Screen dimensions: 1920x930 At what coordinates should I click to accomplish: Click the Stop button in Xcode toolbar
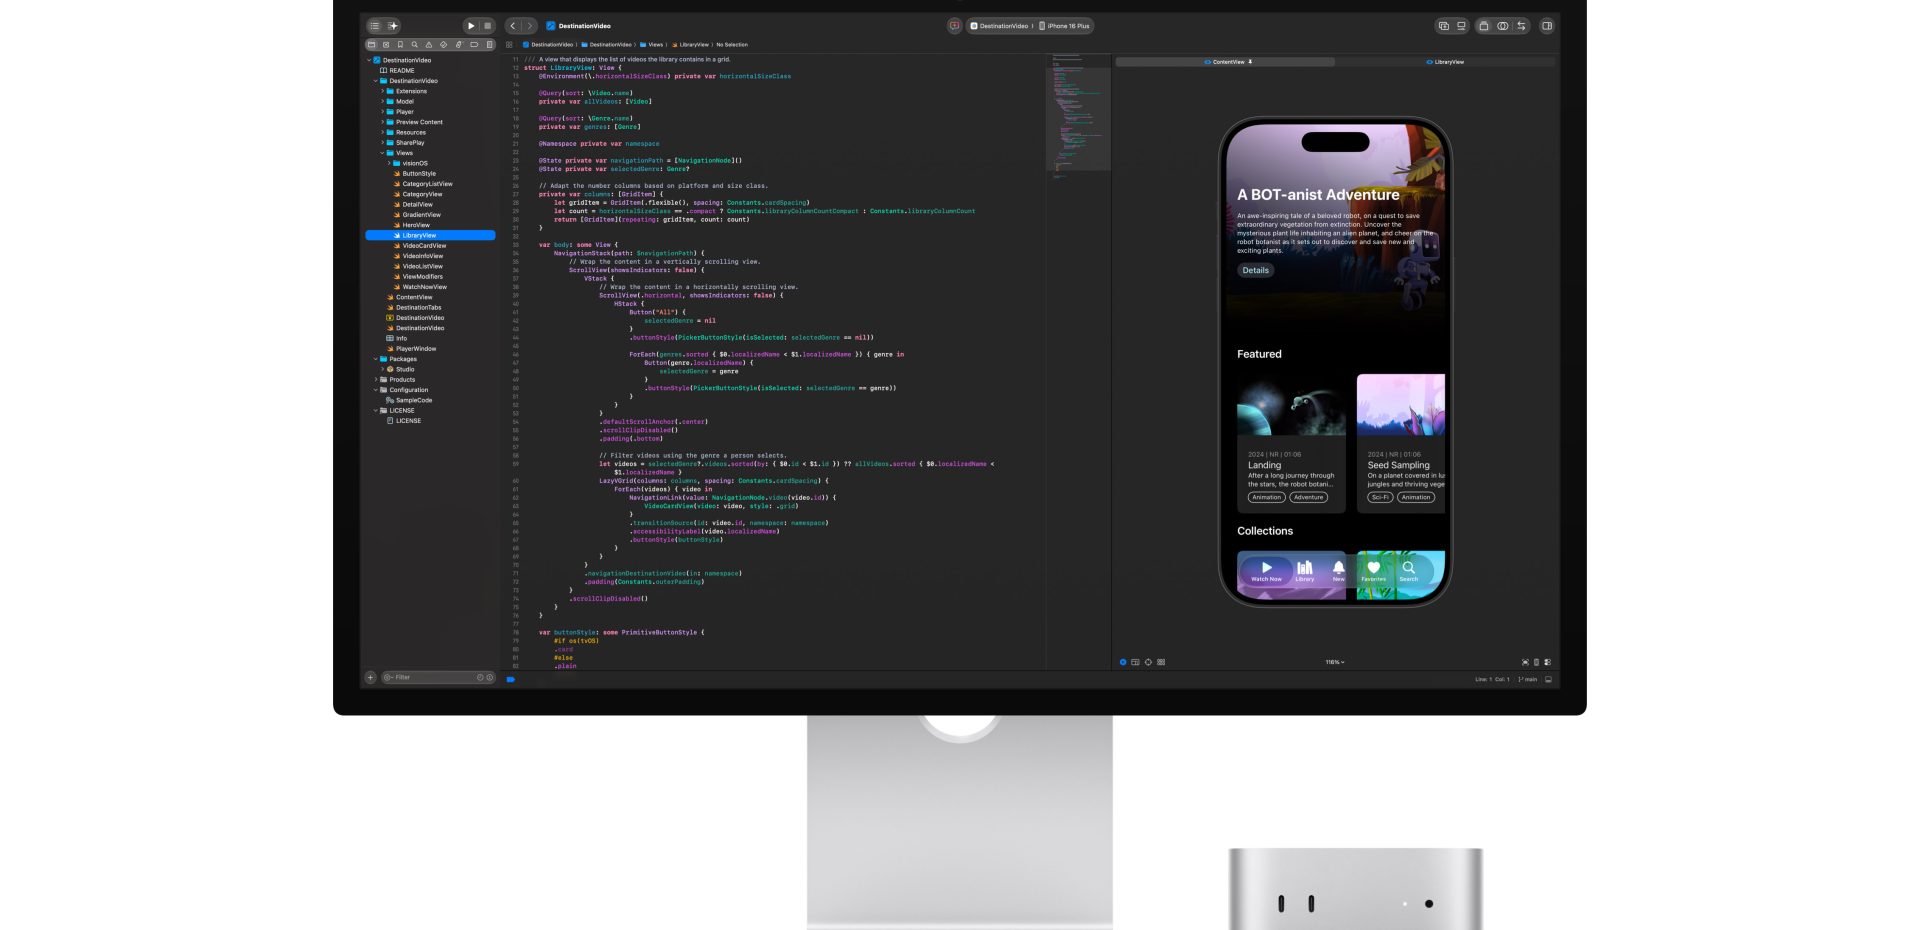(488, 26)
